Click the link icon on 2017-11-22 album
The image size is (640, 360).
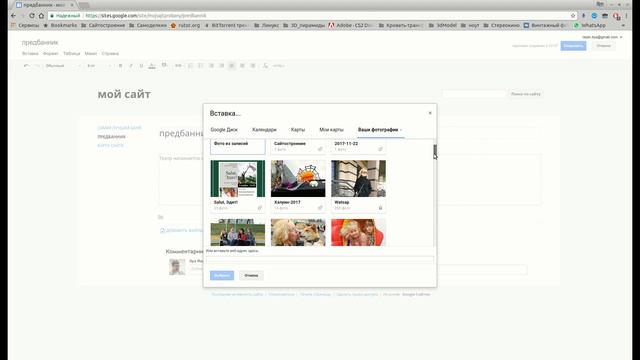380,149
